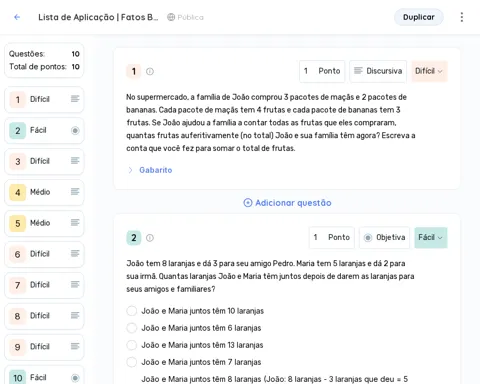Expand the Gabarito section of question 1
The height and width of the screenshot is (384, 480).
point(130,170)
